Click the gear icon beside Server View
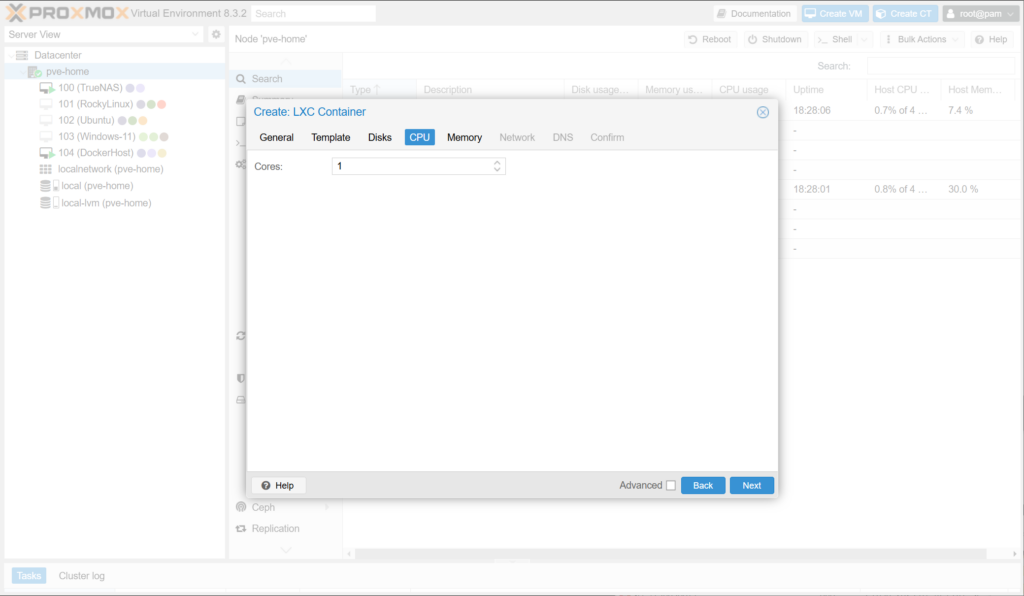Screen dimensions: 1024x596 (215, 34)
